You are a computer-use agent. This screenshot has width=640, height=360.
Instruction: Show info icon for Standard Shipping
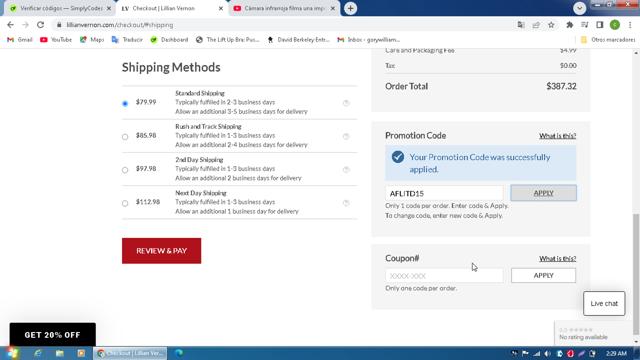coord(346,103)
